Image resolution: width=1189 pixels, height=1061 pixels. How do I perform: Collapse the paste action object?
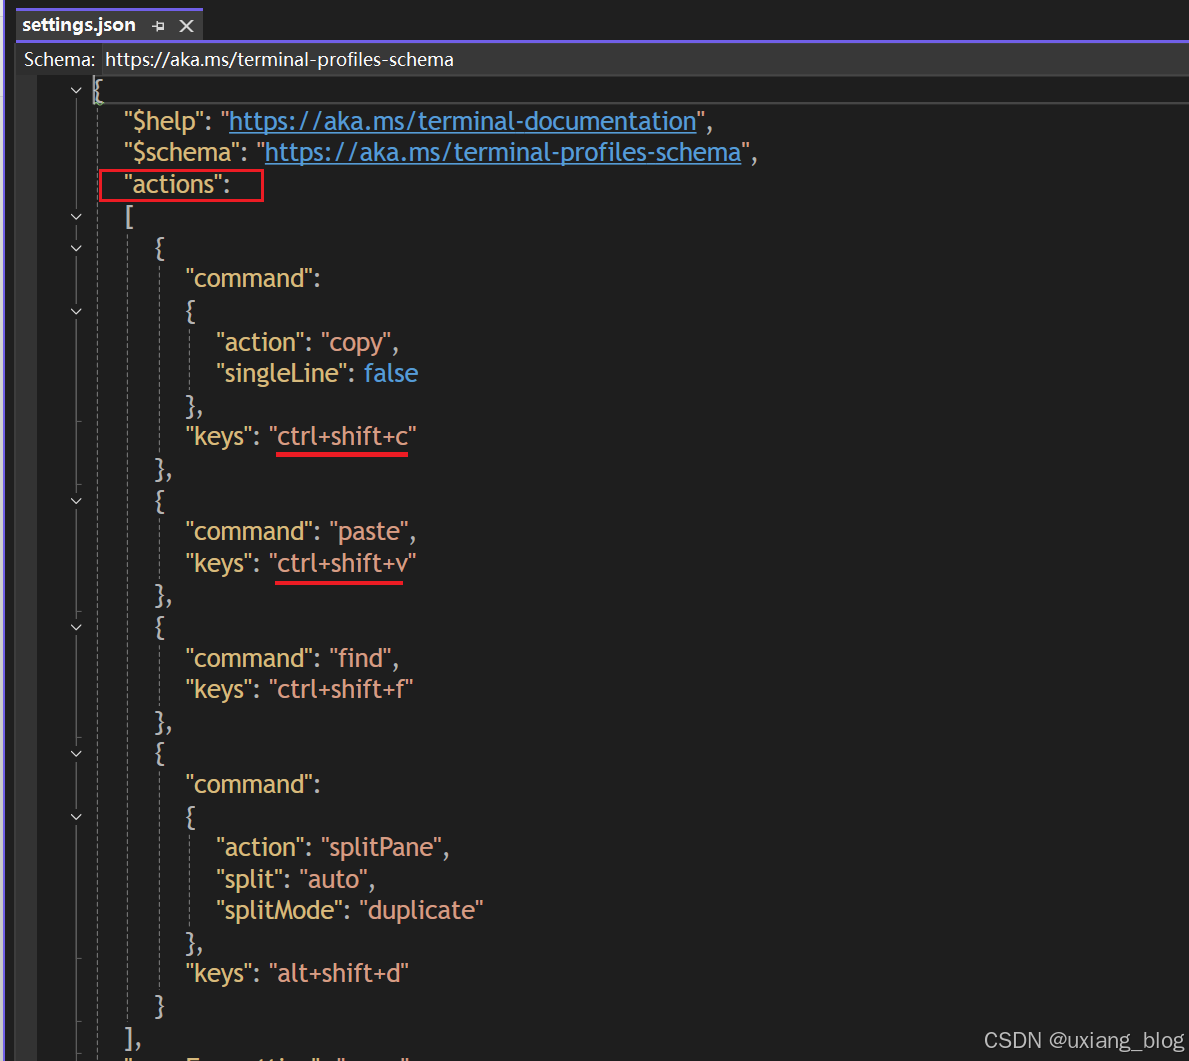[76, 501]
